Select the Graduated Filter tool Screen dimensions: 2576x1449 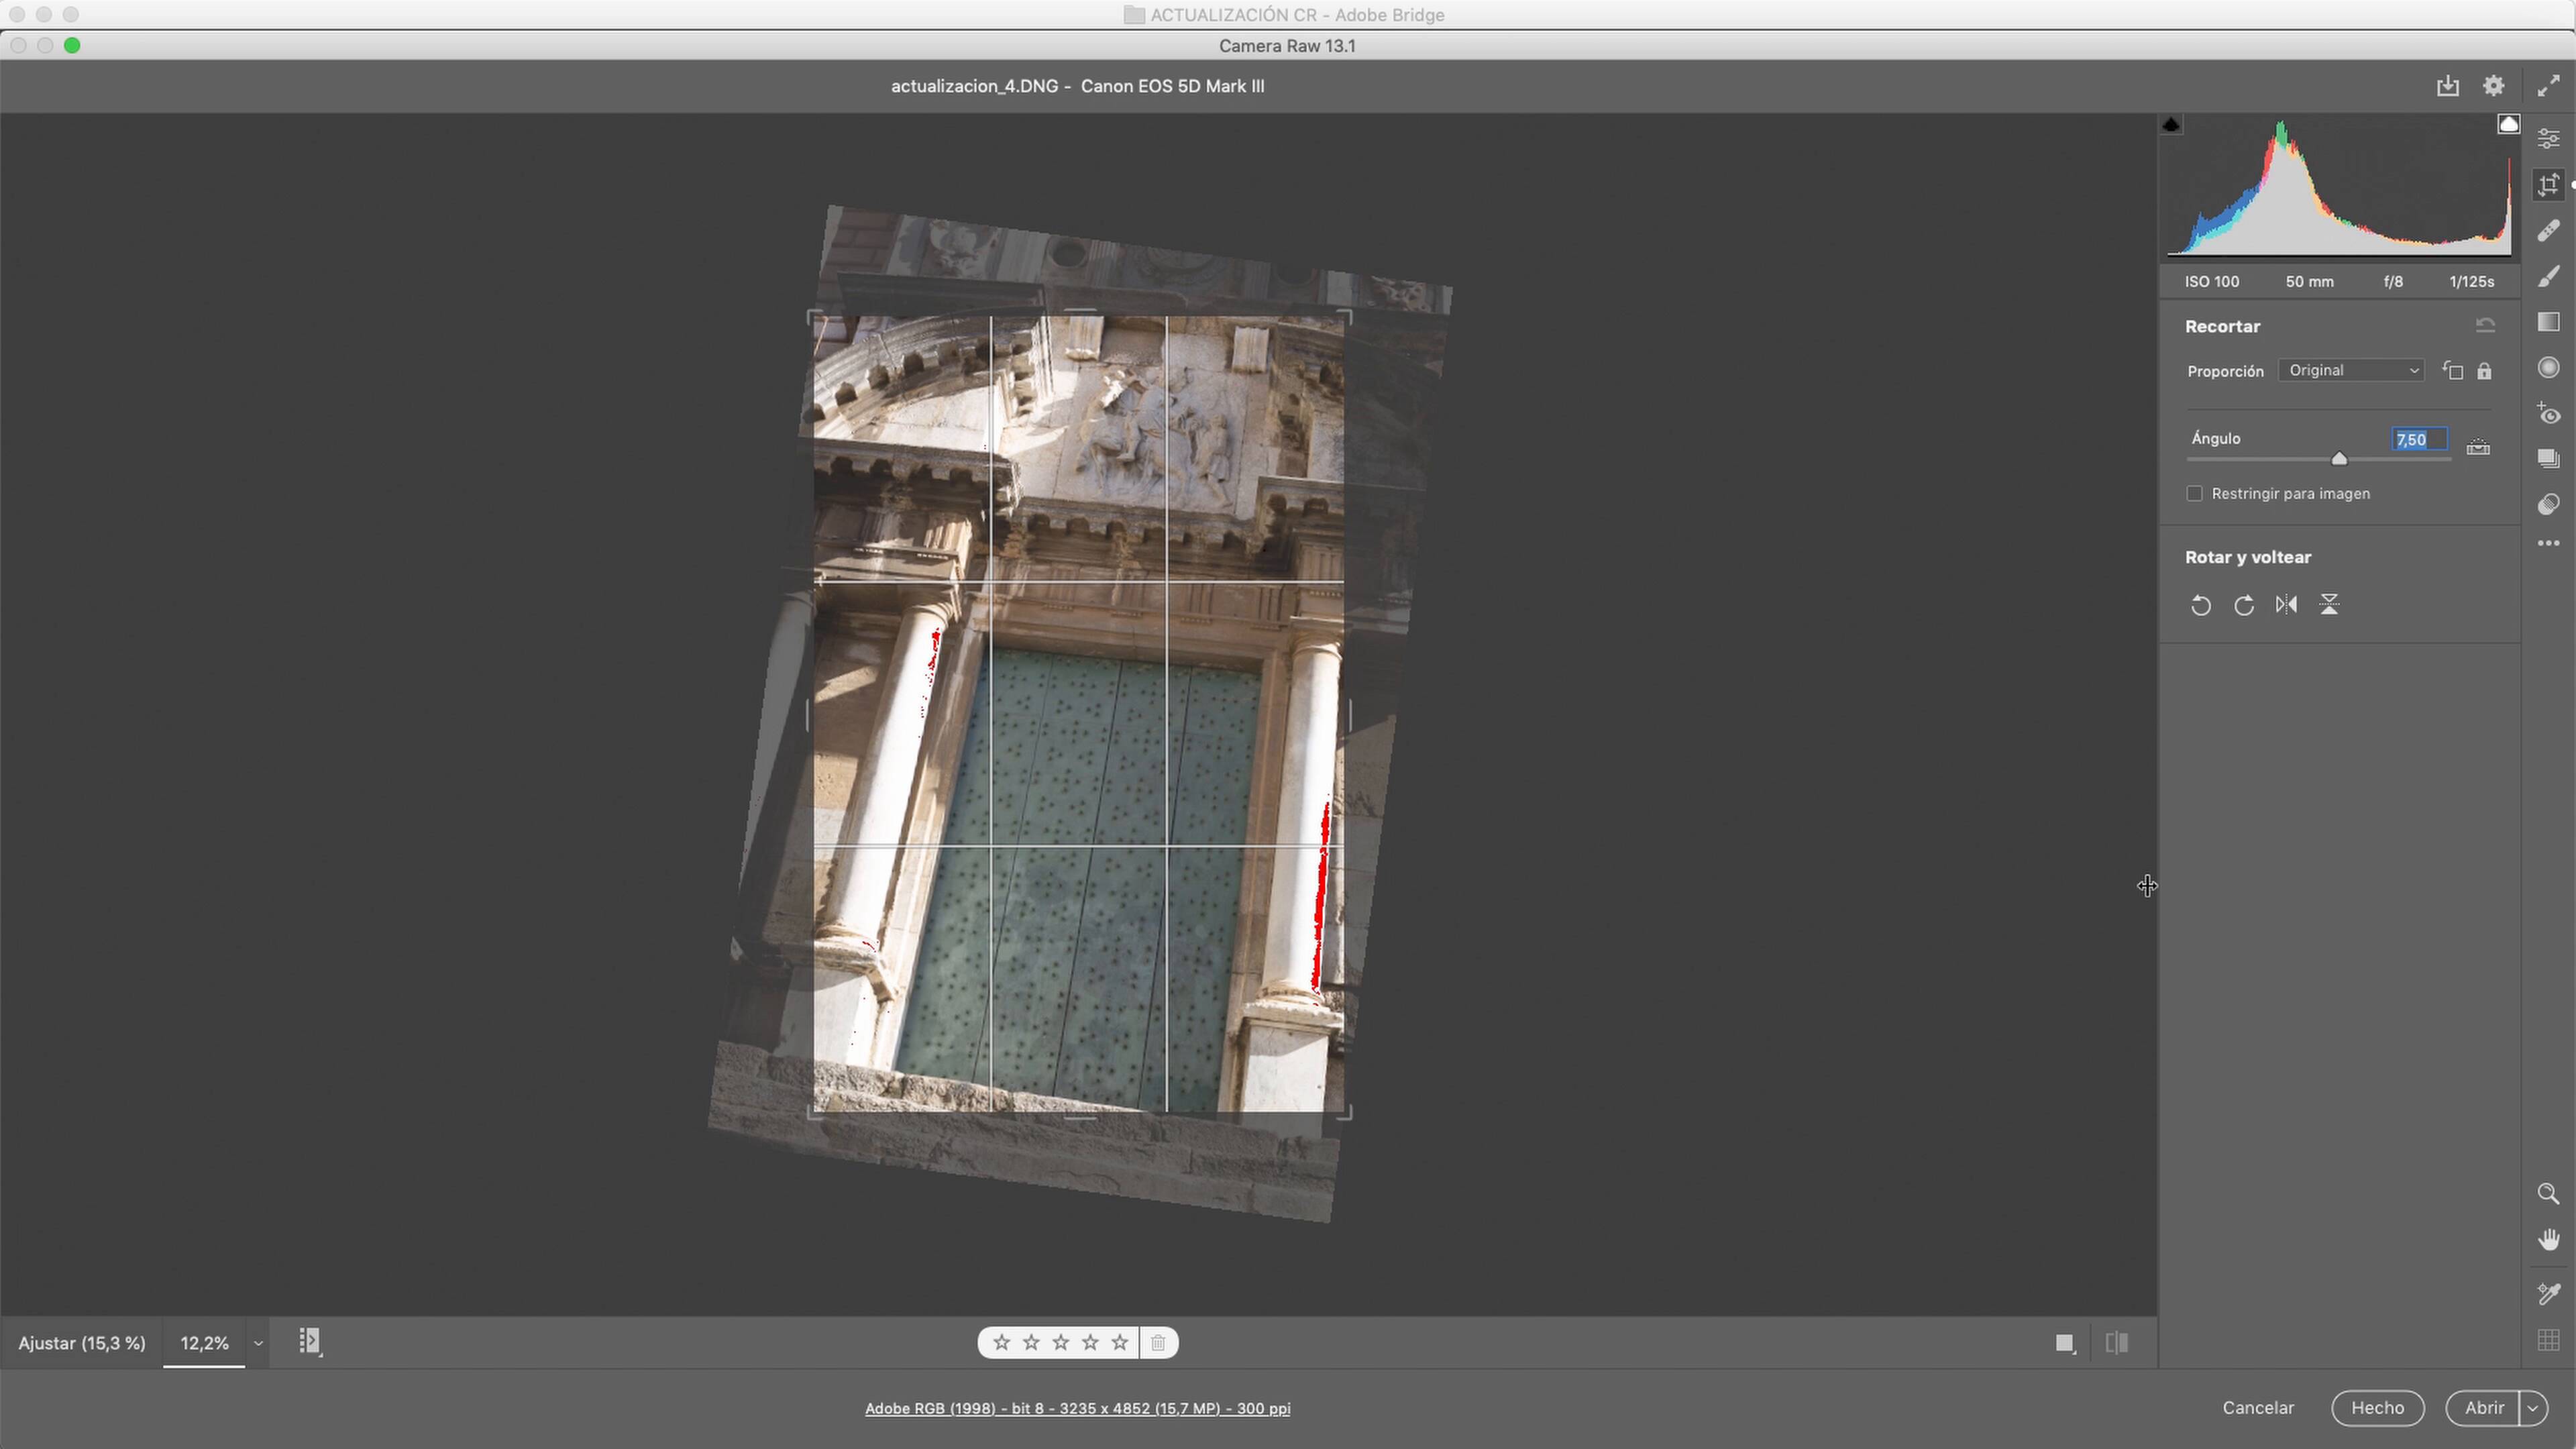point(2548,322)
